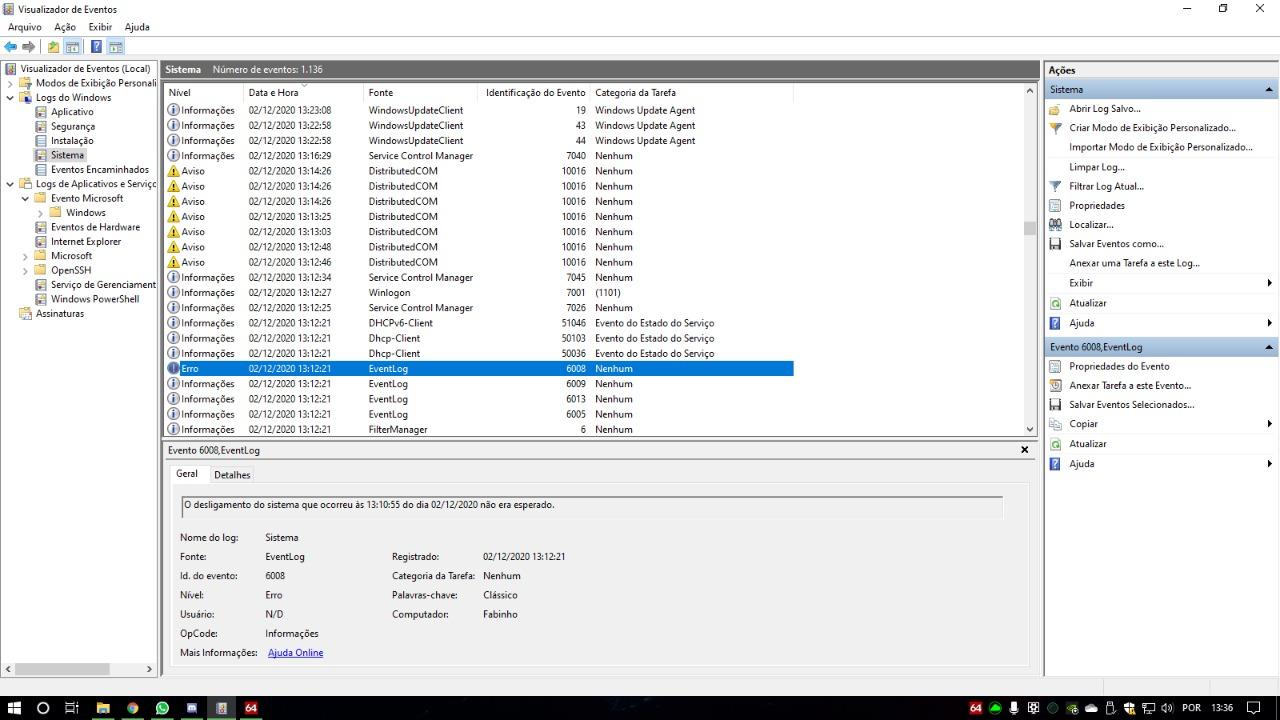Click the Ajuda Online link
The image size is (1280, 720).
(x=295, y=653)
